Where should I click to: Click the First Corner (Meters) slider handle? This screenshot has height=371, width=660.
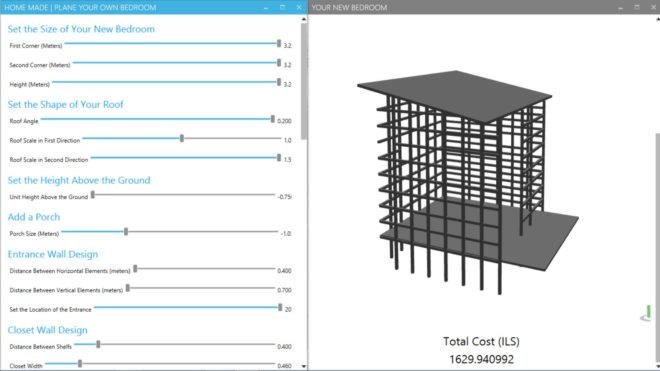[x=279, y=43]
